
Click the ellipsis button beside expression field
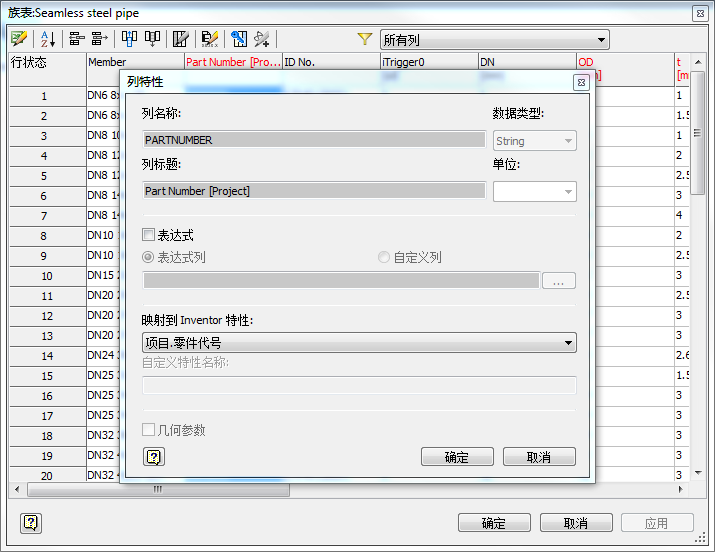tap(559, 280)
